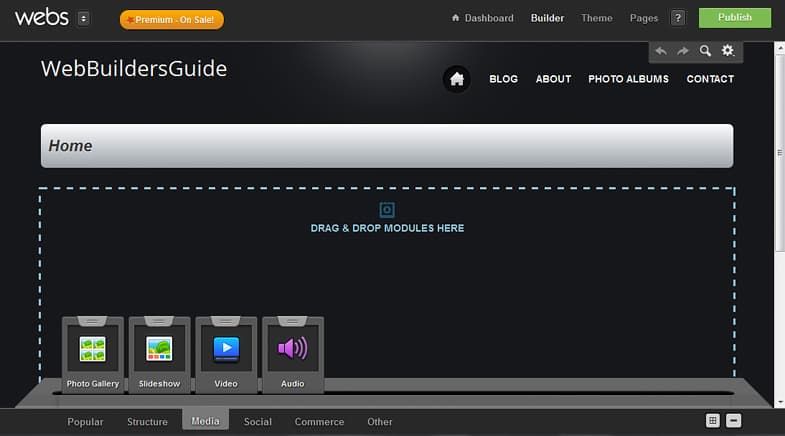The image size is (785, 436).
Task: Open the Pages section
Action: pos(644,18)
